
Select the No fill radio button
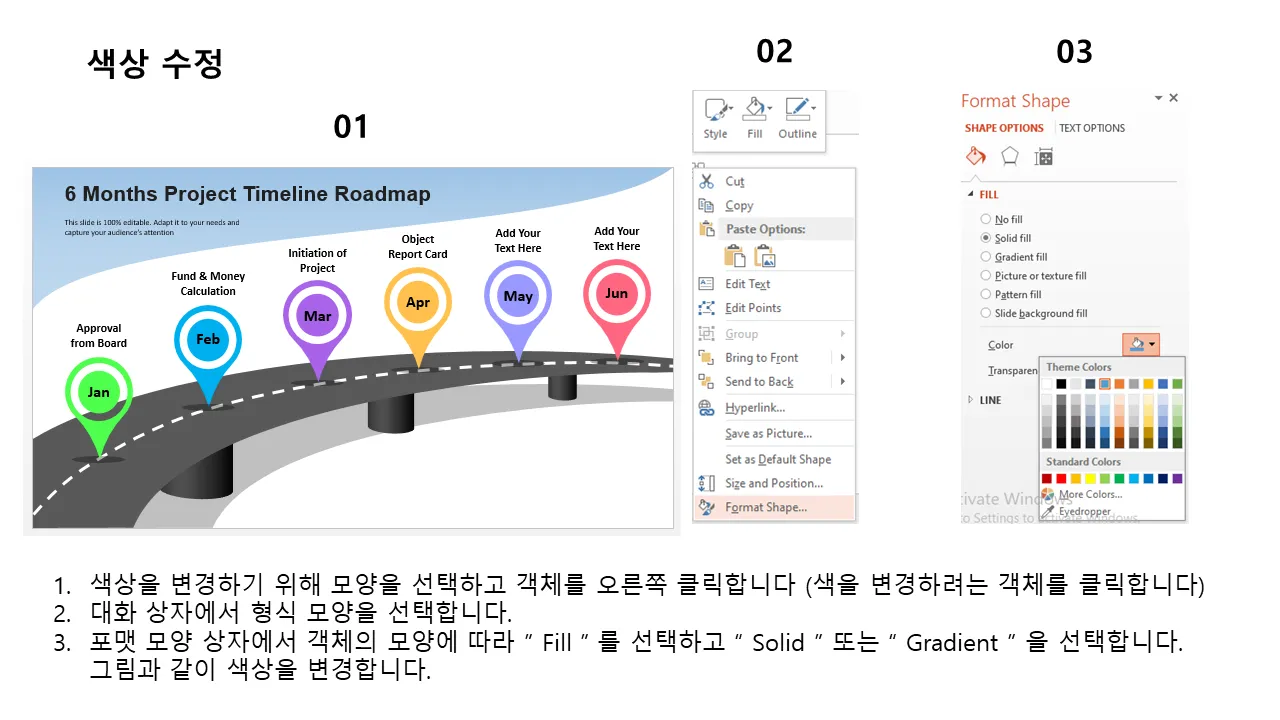coord(986,219)
